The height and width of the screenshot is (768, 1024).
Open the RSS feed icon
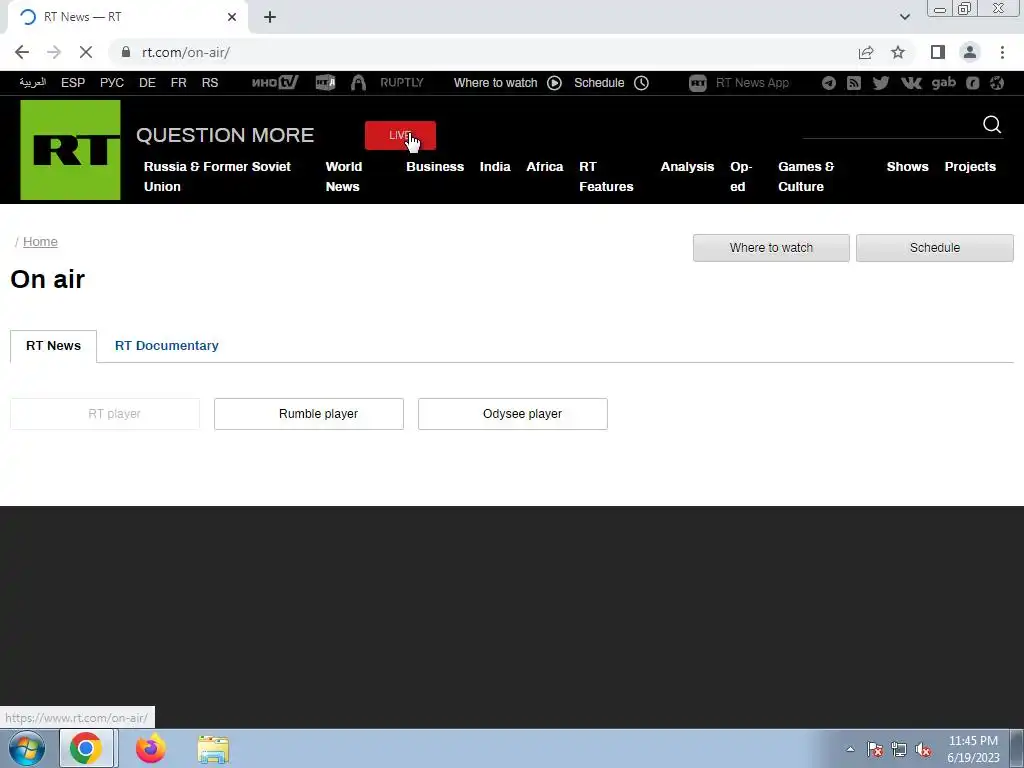(x=854, y=83)
